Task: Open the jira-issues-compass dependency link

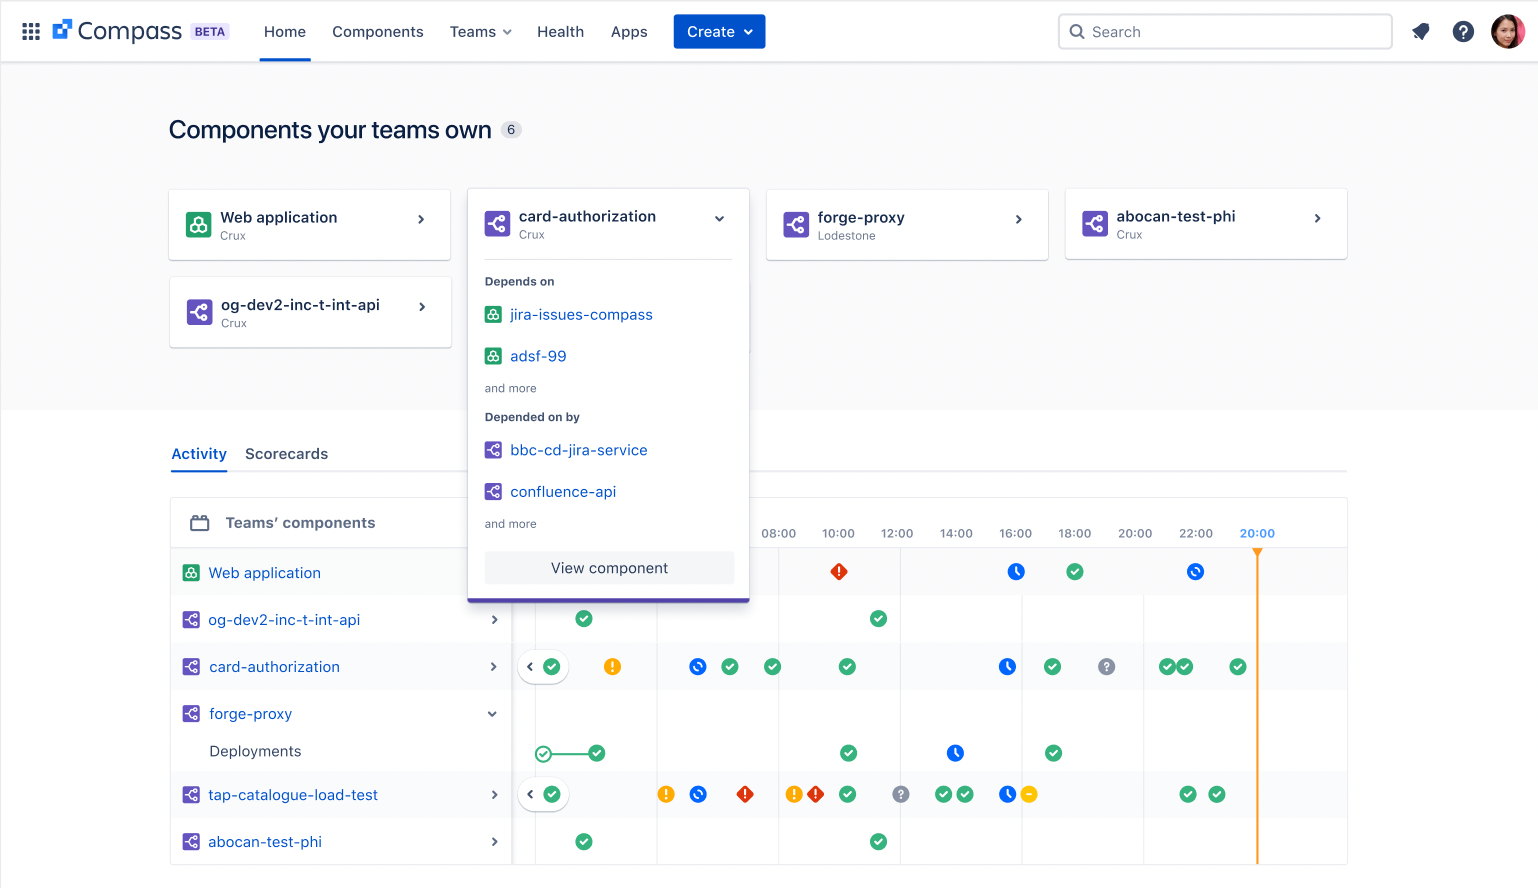Action: click(x=581, y=314)
